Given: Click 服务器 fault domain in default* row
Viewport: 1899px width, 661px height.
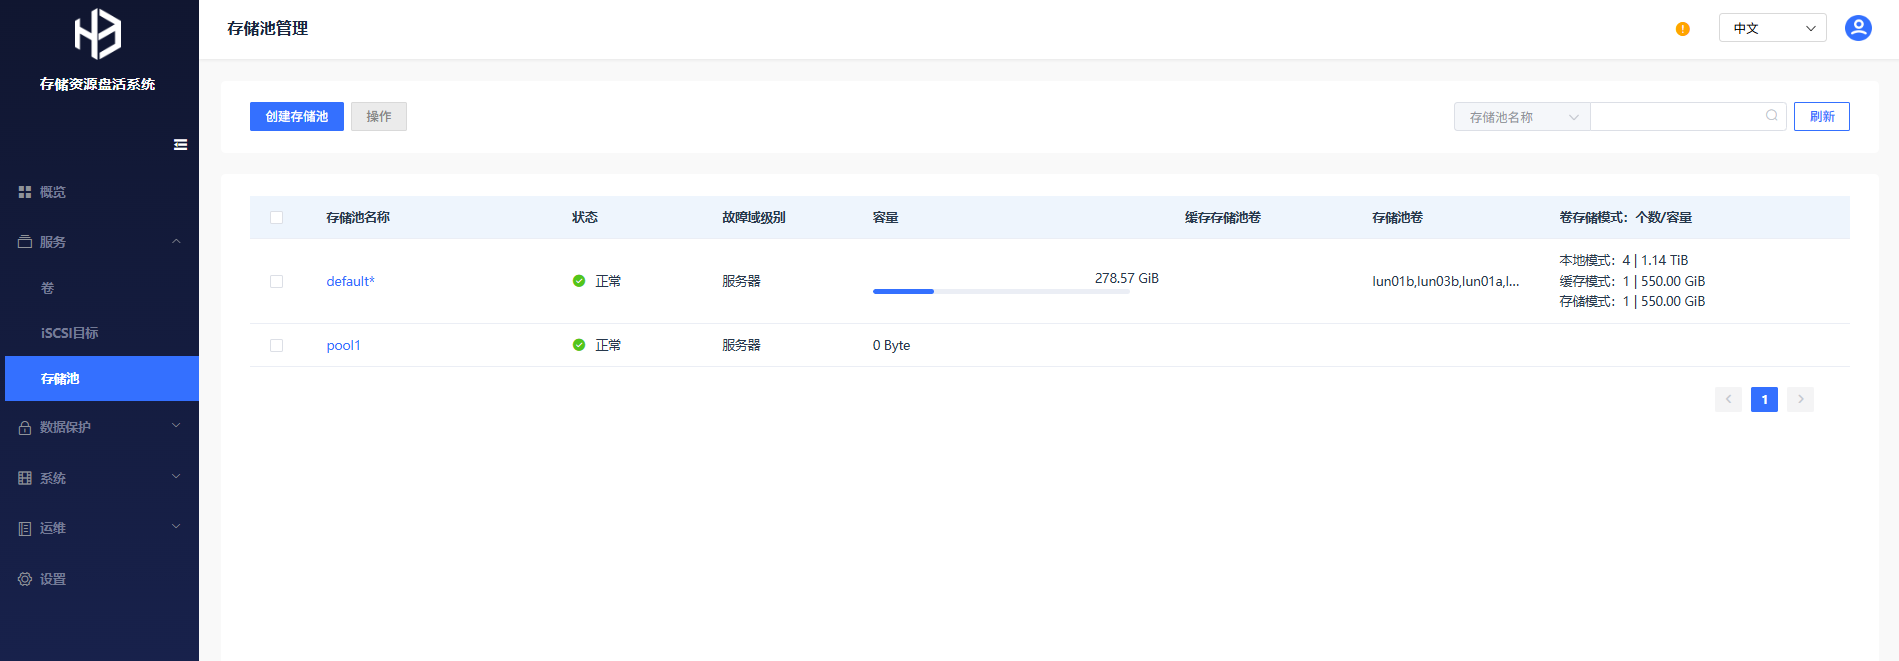Looking at the screenshot, I should point(742,281).
